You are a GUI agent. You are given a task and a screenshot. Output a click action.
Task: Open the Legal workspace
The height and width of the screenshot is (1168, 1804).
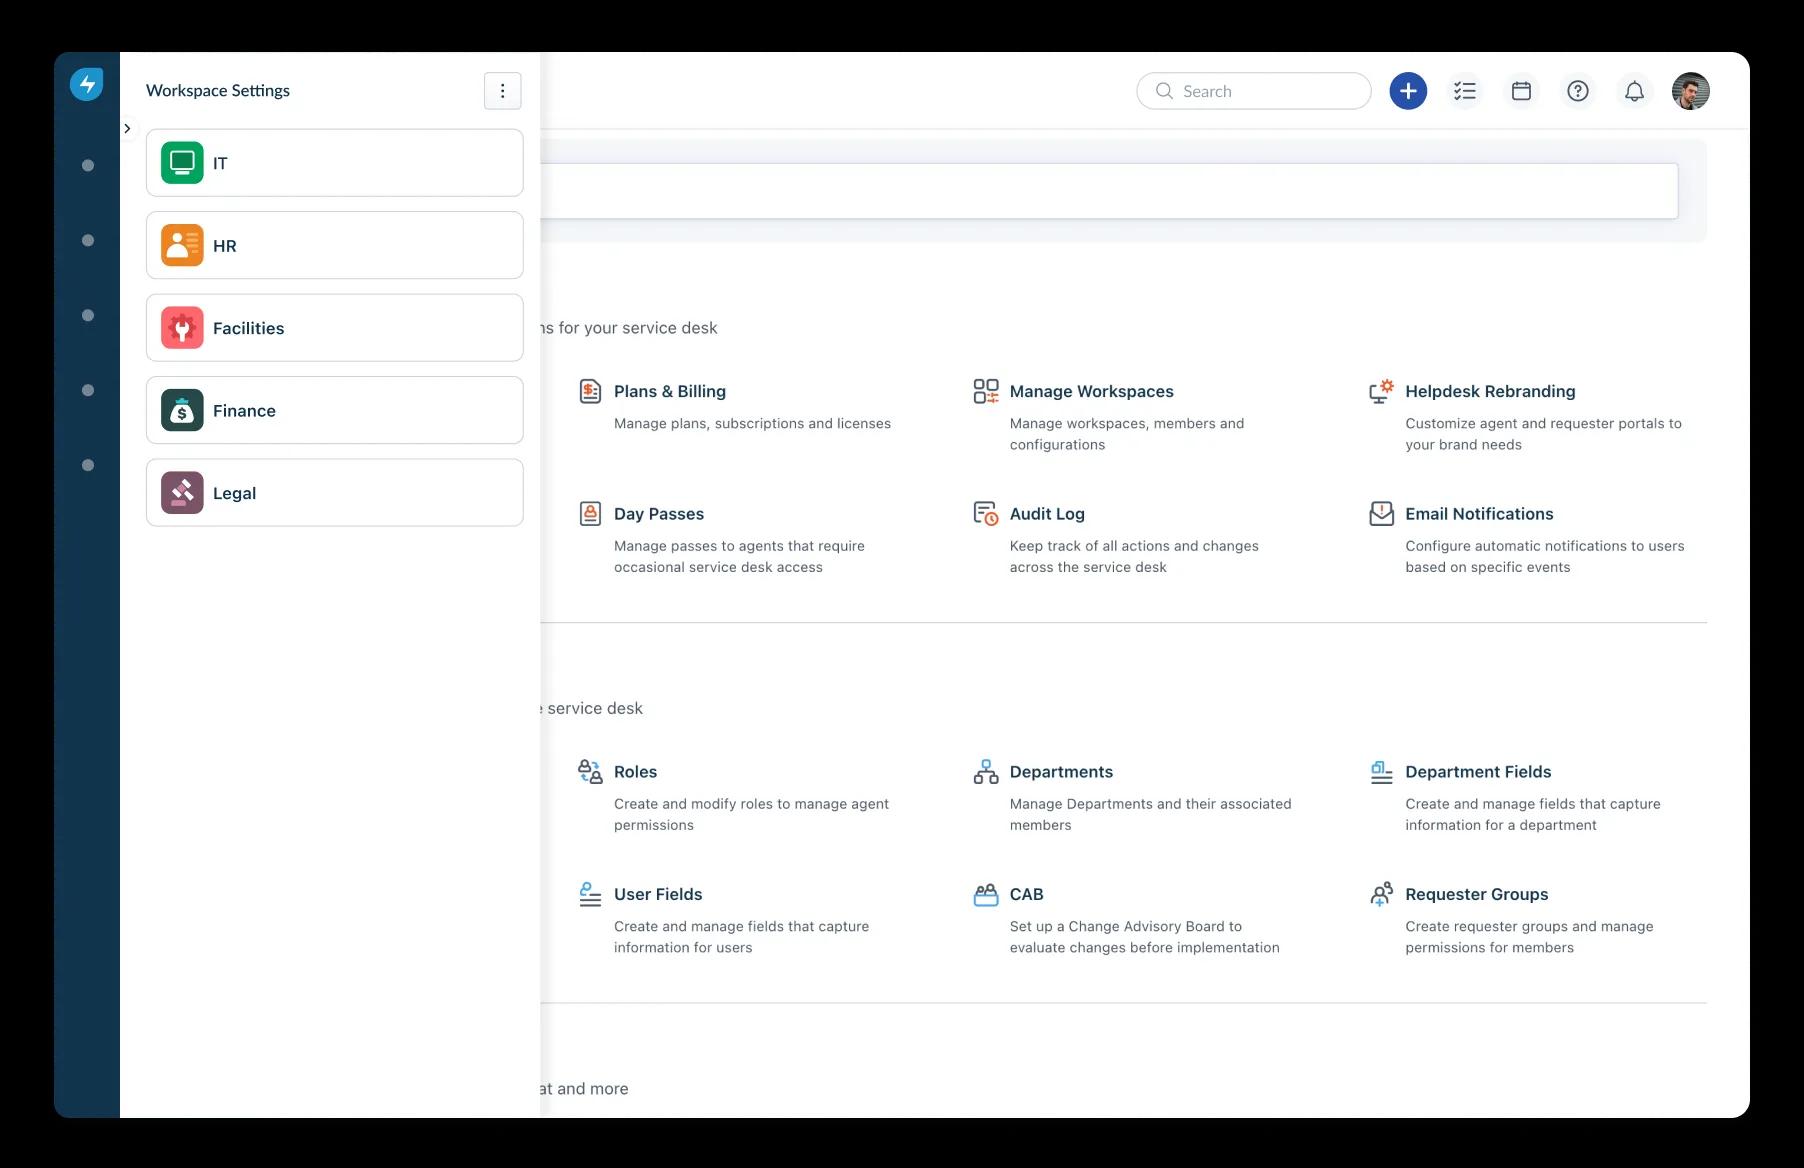[334, 493]
